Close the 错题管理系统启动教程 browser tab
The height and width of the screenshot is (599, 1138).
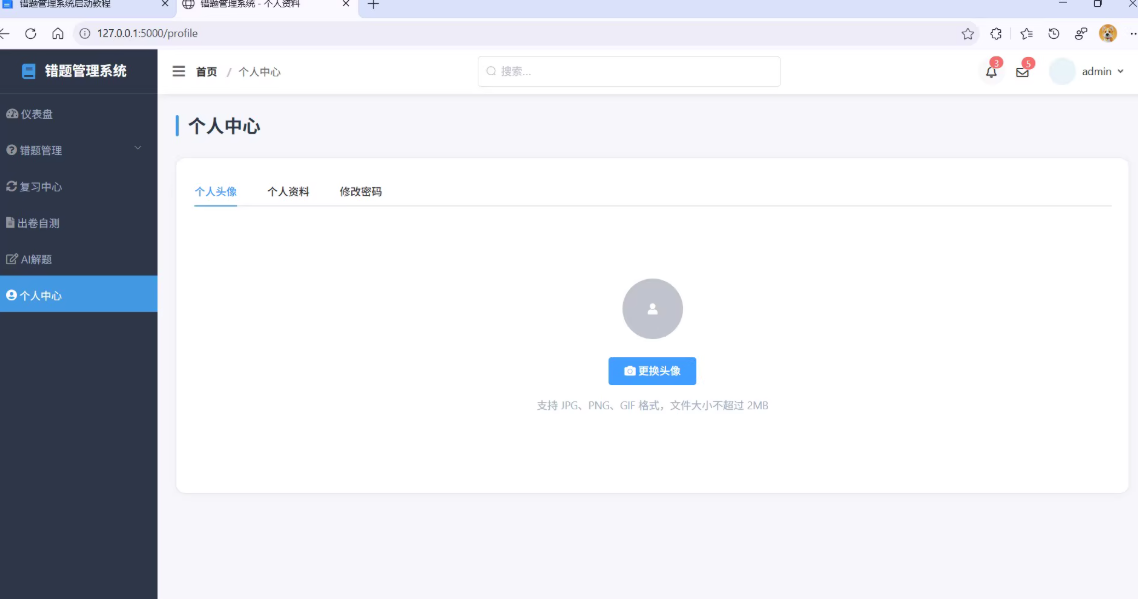(165, 4)
